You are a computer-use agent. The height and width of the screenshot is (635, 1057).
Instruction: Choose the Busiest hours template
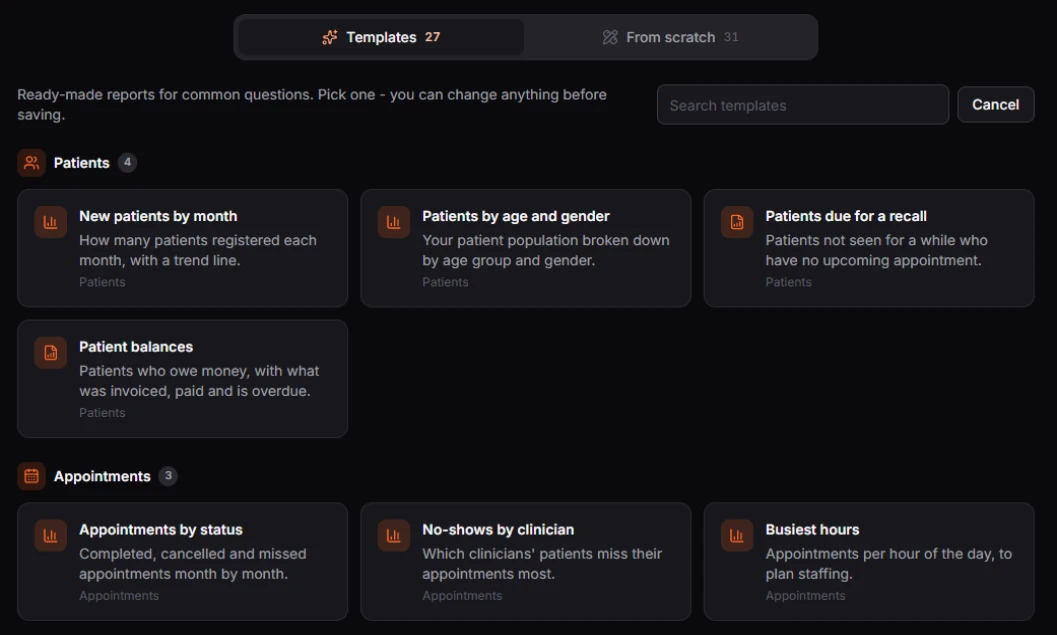tap(869, 562)
